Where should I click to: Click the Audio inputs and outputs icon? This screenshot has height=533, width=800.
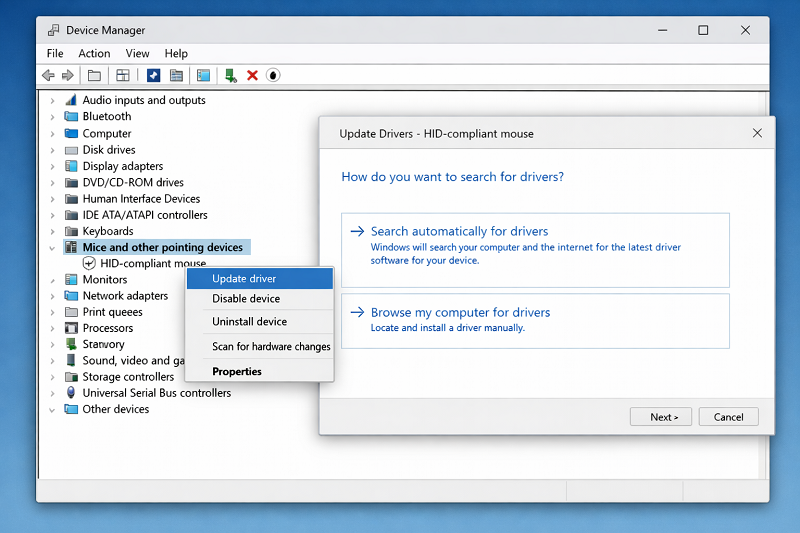71,100
